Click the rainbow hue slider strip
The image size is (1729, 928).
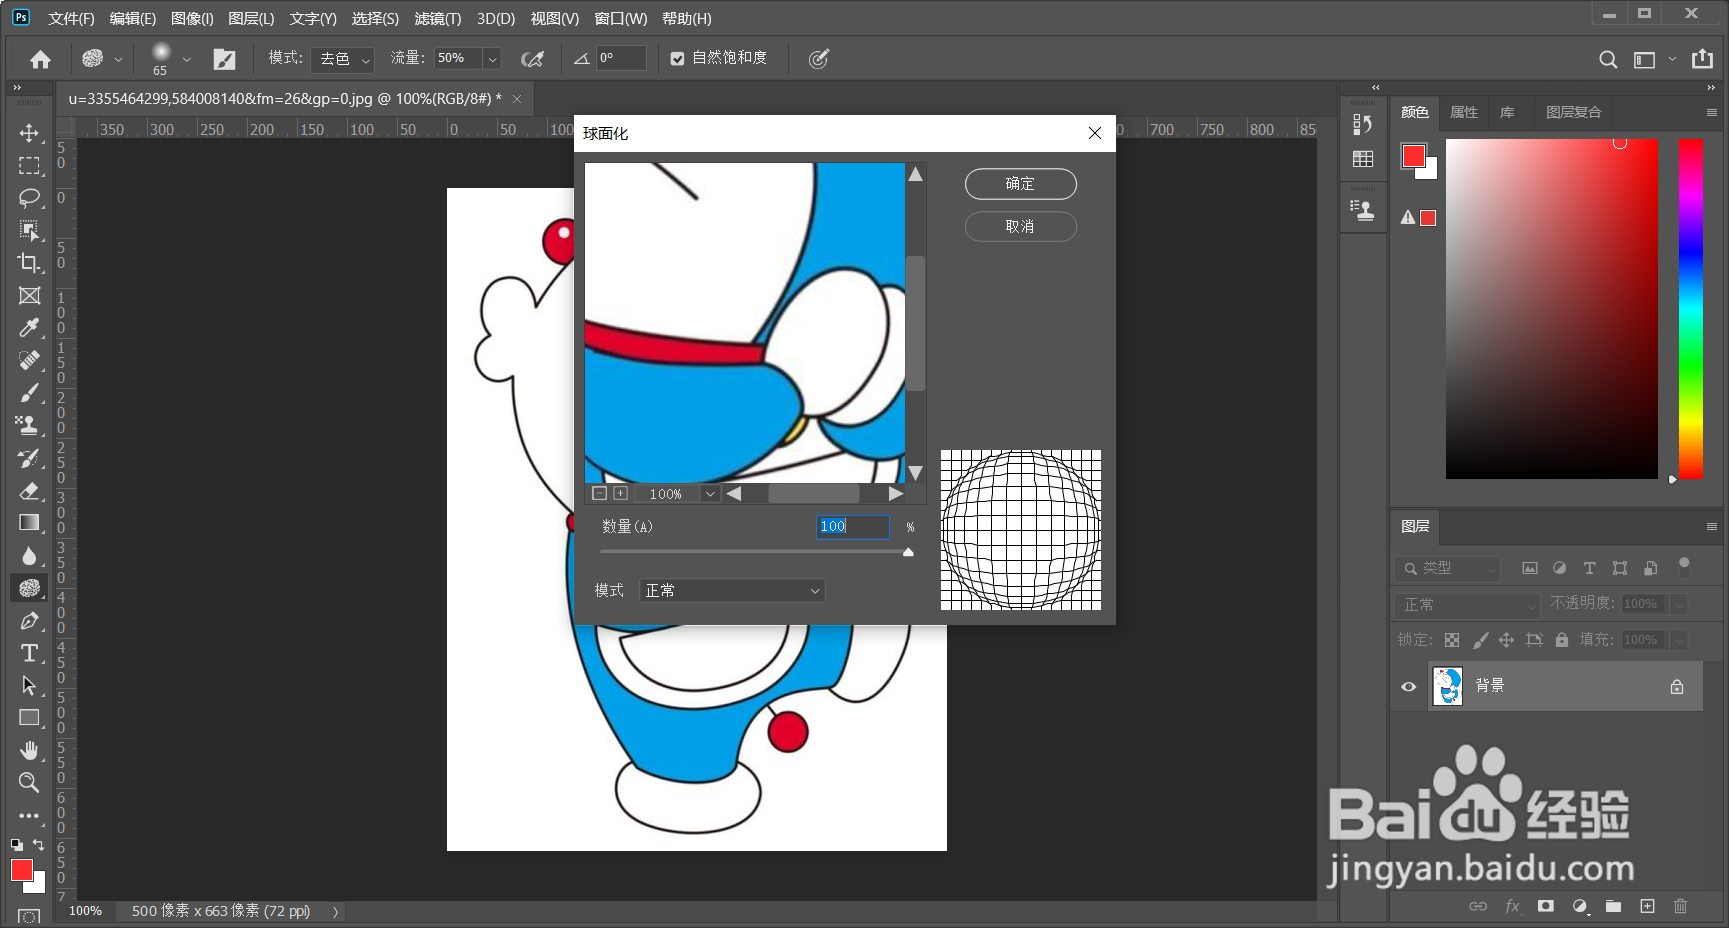[x=1690, y=308]
